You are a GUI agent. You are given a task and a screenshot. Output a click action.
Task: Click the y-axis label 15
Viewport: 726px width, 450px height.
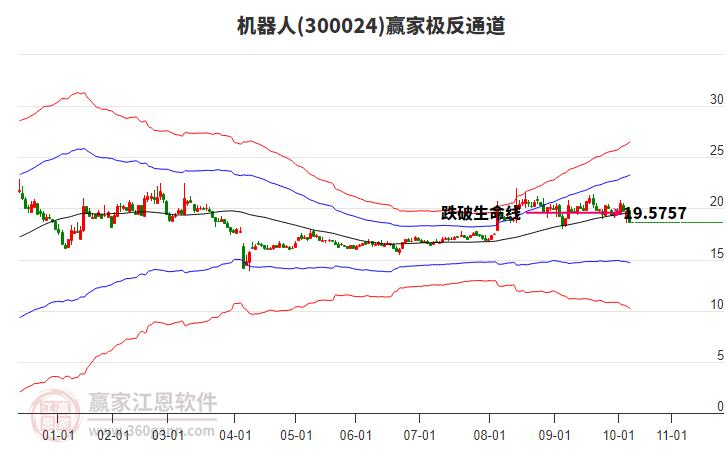click(x=717, y=253)
